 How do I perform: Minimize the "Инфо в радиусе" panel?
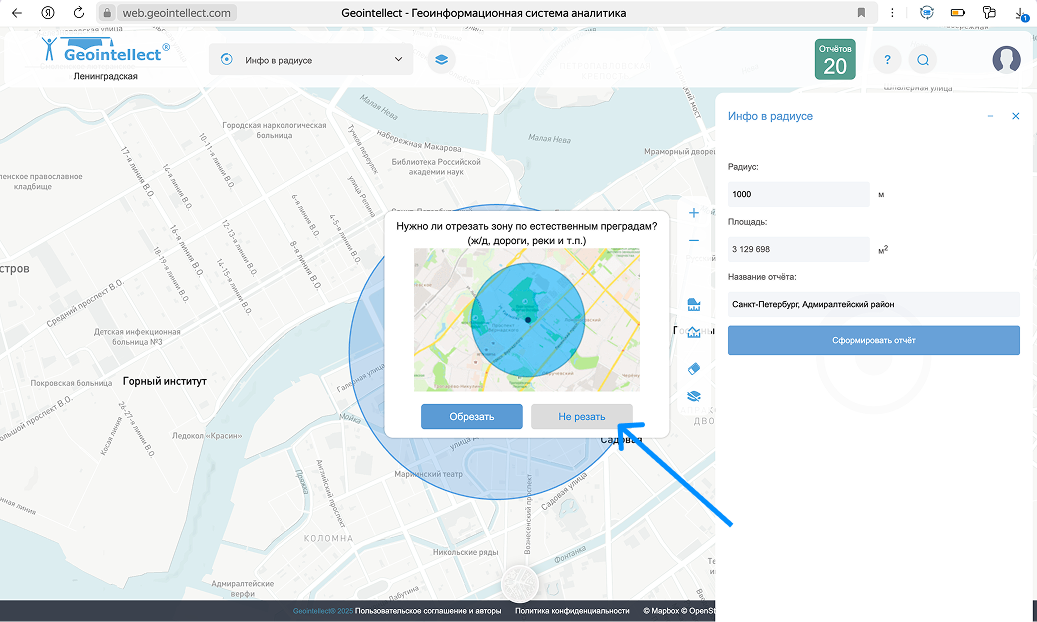tap(990, 117)
